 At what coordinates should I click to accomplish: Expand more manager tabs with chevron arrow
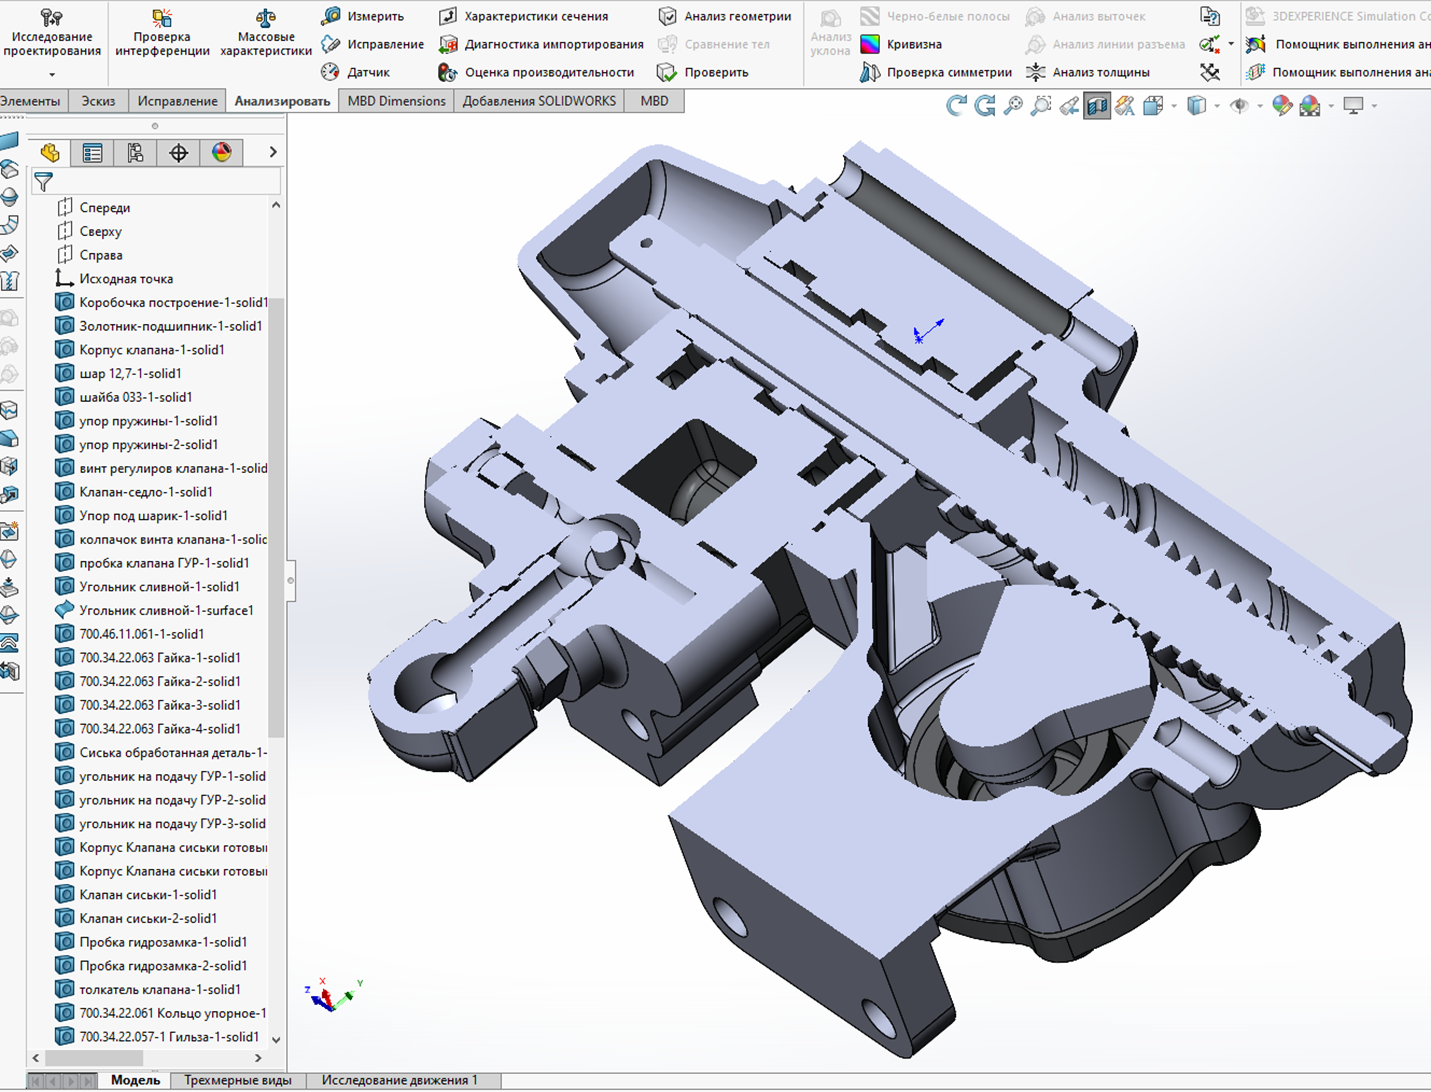(273, 152)
